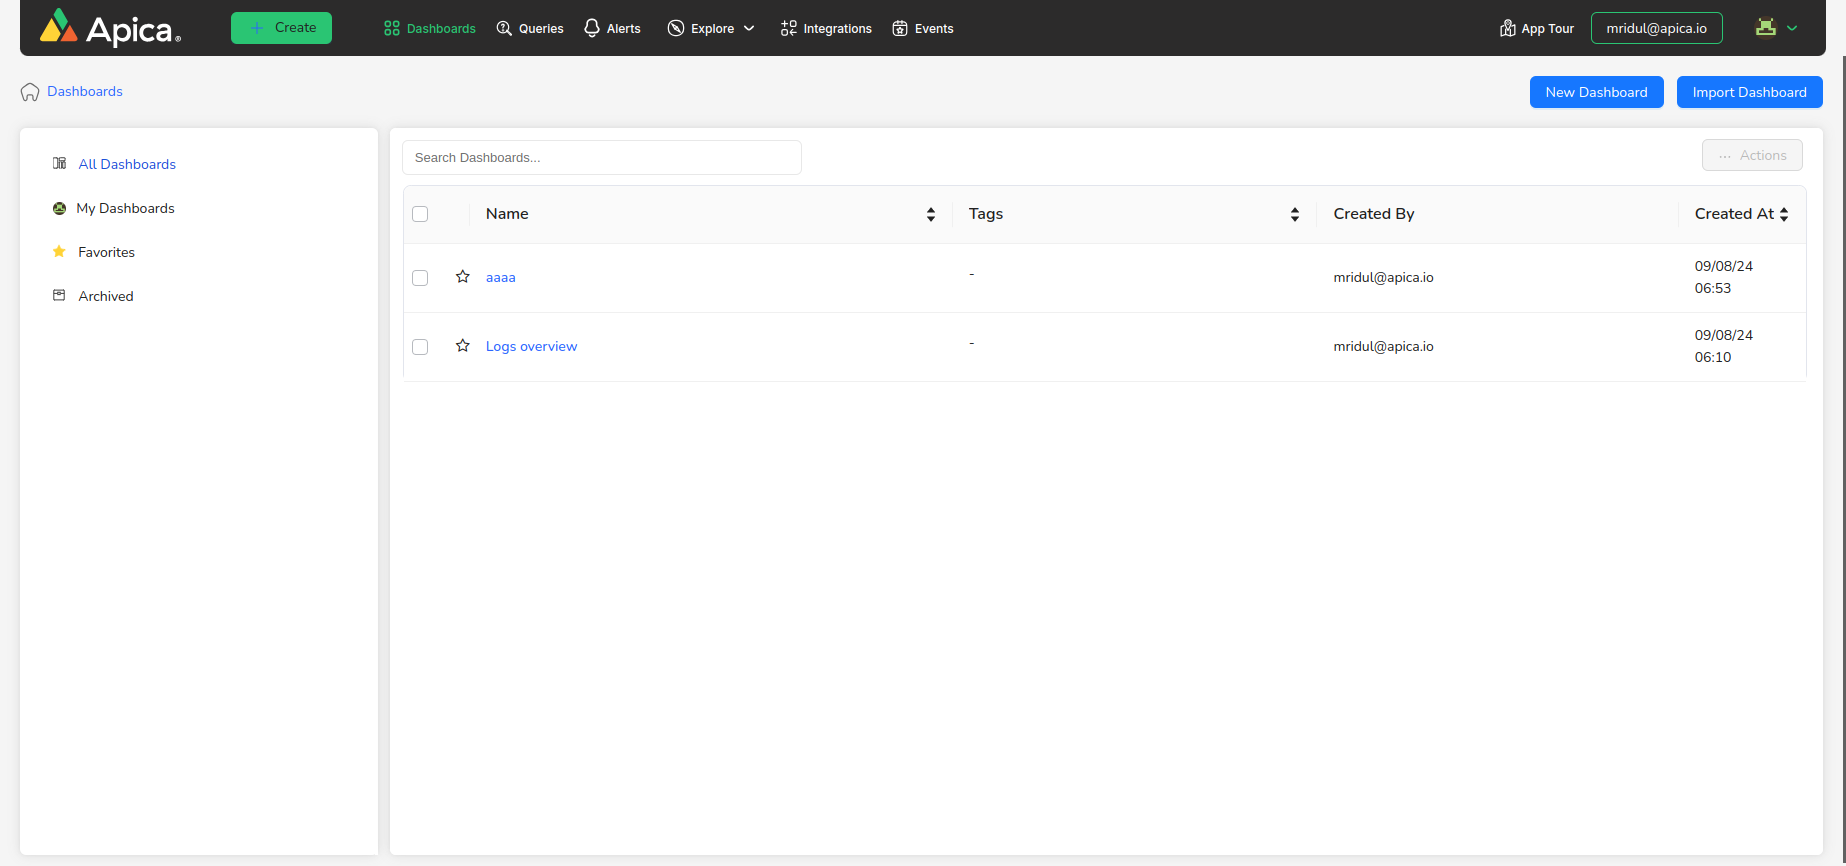
Task: Open the Logs overview dashboard link
Action: point(531,346)
